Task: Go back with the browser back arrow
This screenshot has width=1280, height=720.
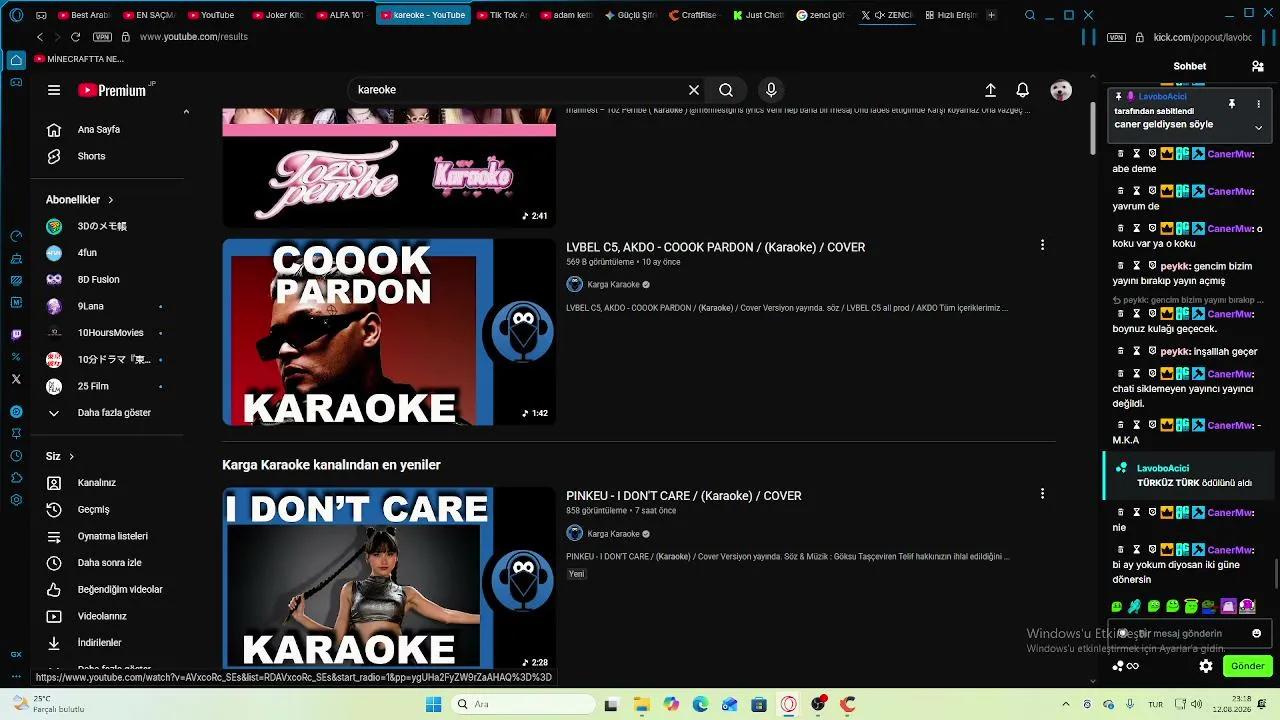Action: click(40, 37)
